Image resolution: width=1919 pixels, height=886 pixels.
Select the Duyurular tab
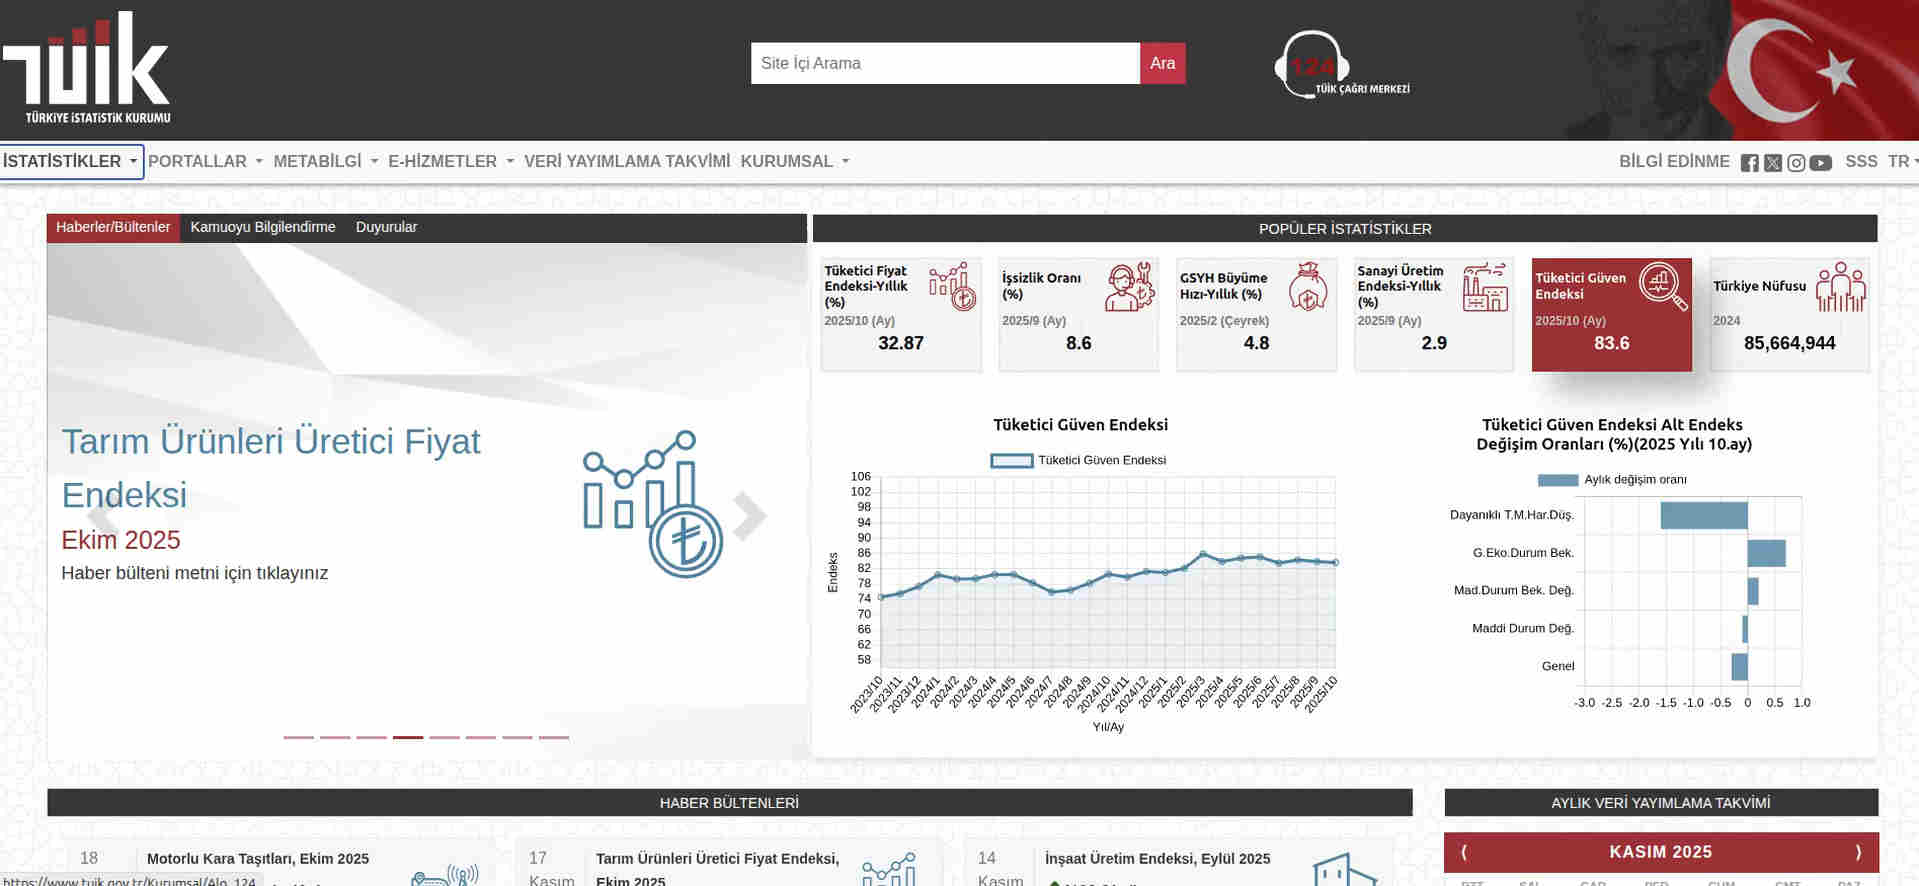click(386, 228)
